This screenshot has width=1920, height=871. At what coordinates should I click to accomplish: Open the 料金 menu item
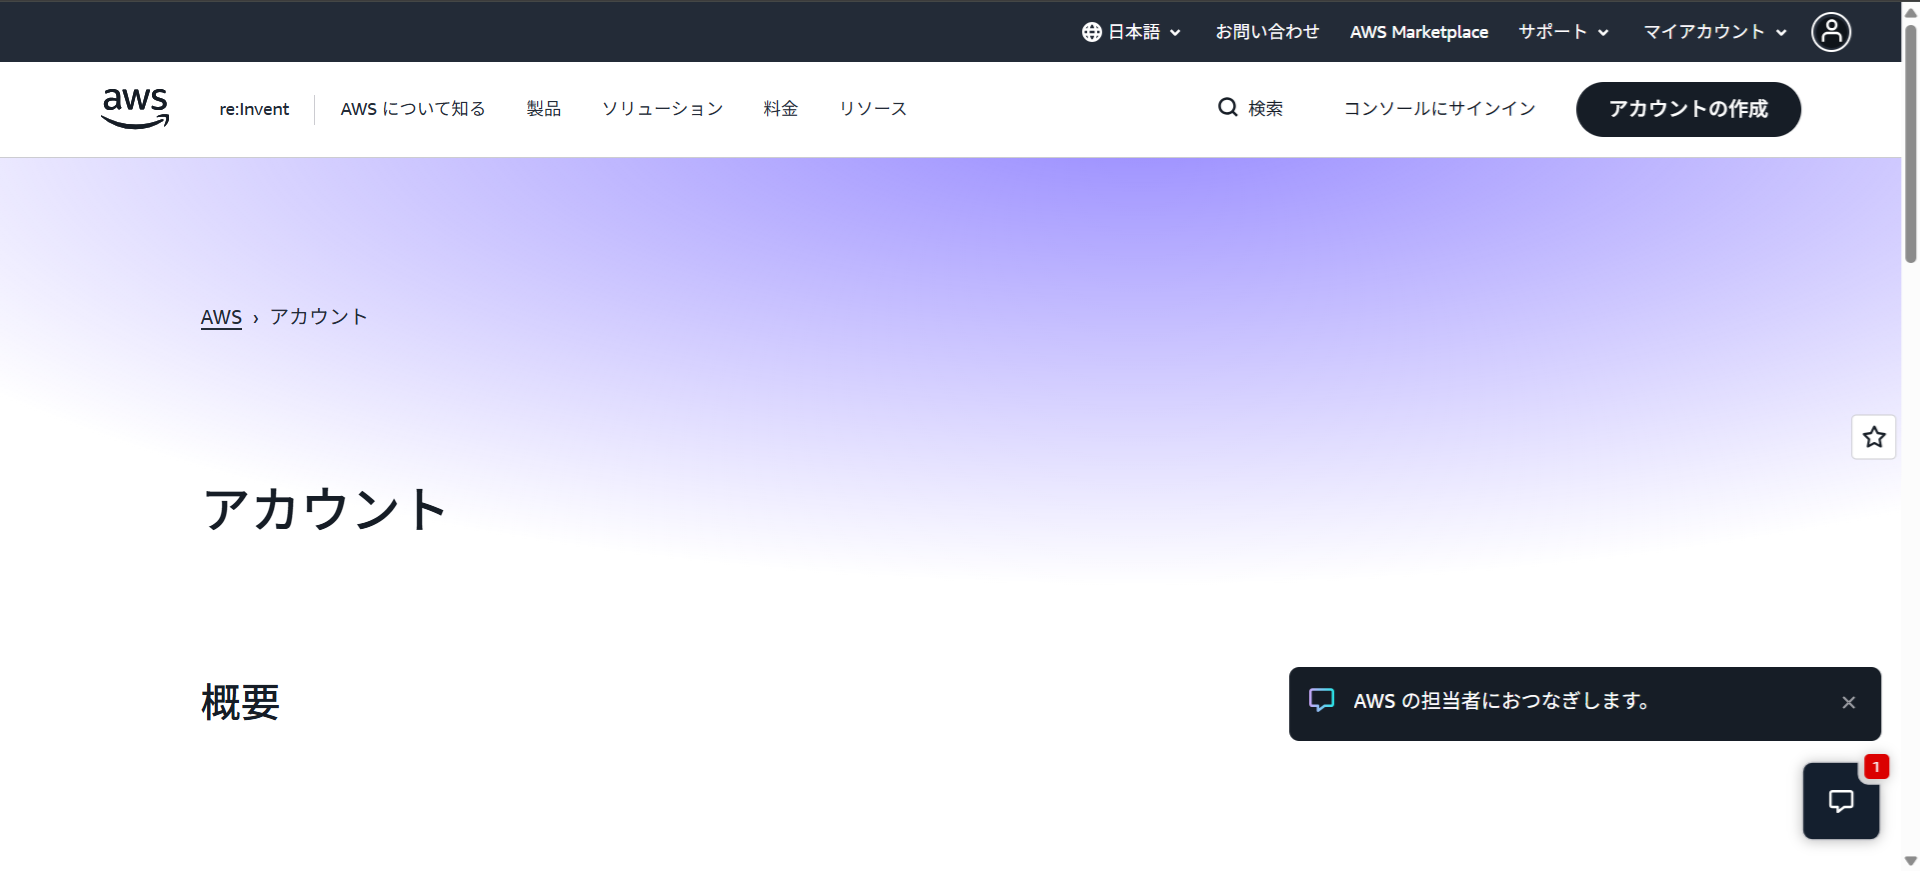point(780,109)
